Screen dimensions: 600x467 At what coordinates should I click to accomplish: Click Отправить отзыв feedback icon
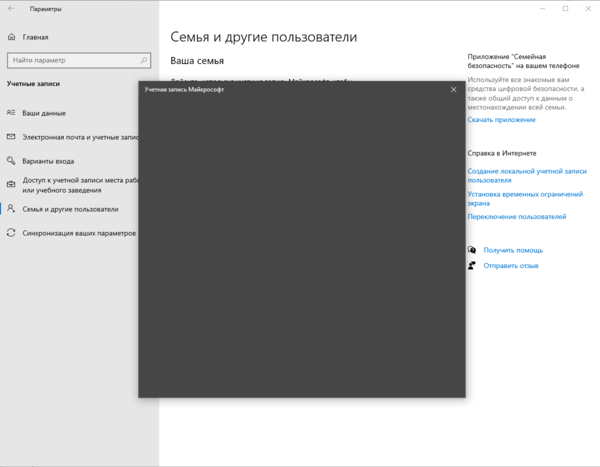(x=472, y=266)
